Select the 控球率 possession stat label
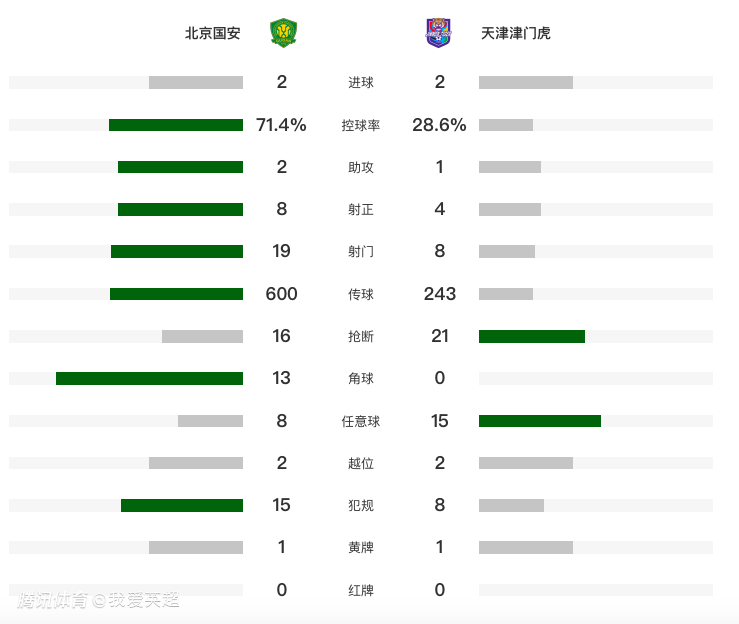Viewport: 739px width, 624px height. [x=361, y=125]
